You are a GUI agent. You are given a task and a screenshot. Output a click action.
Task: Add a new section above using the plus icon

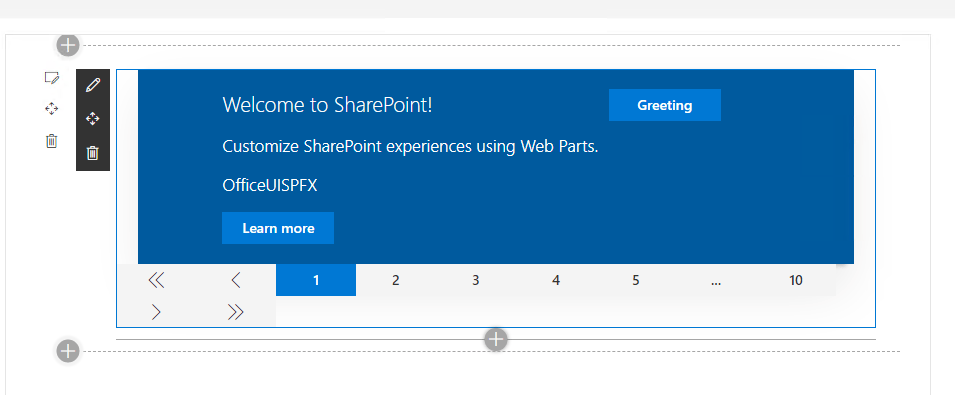coord(68,45)
